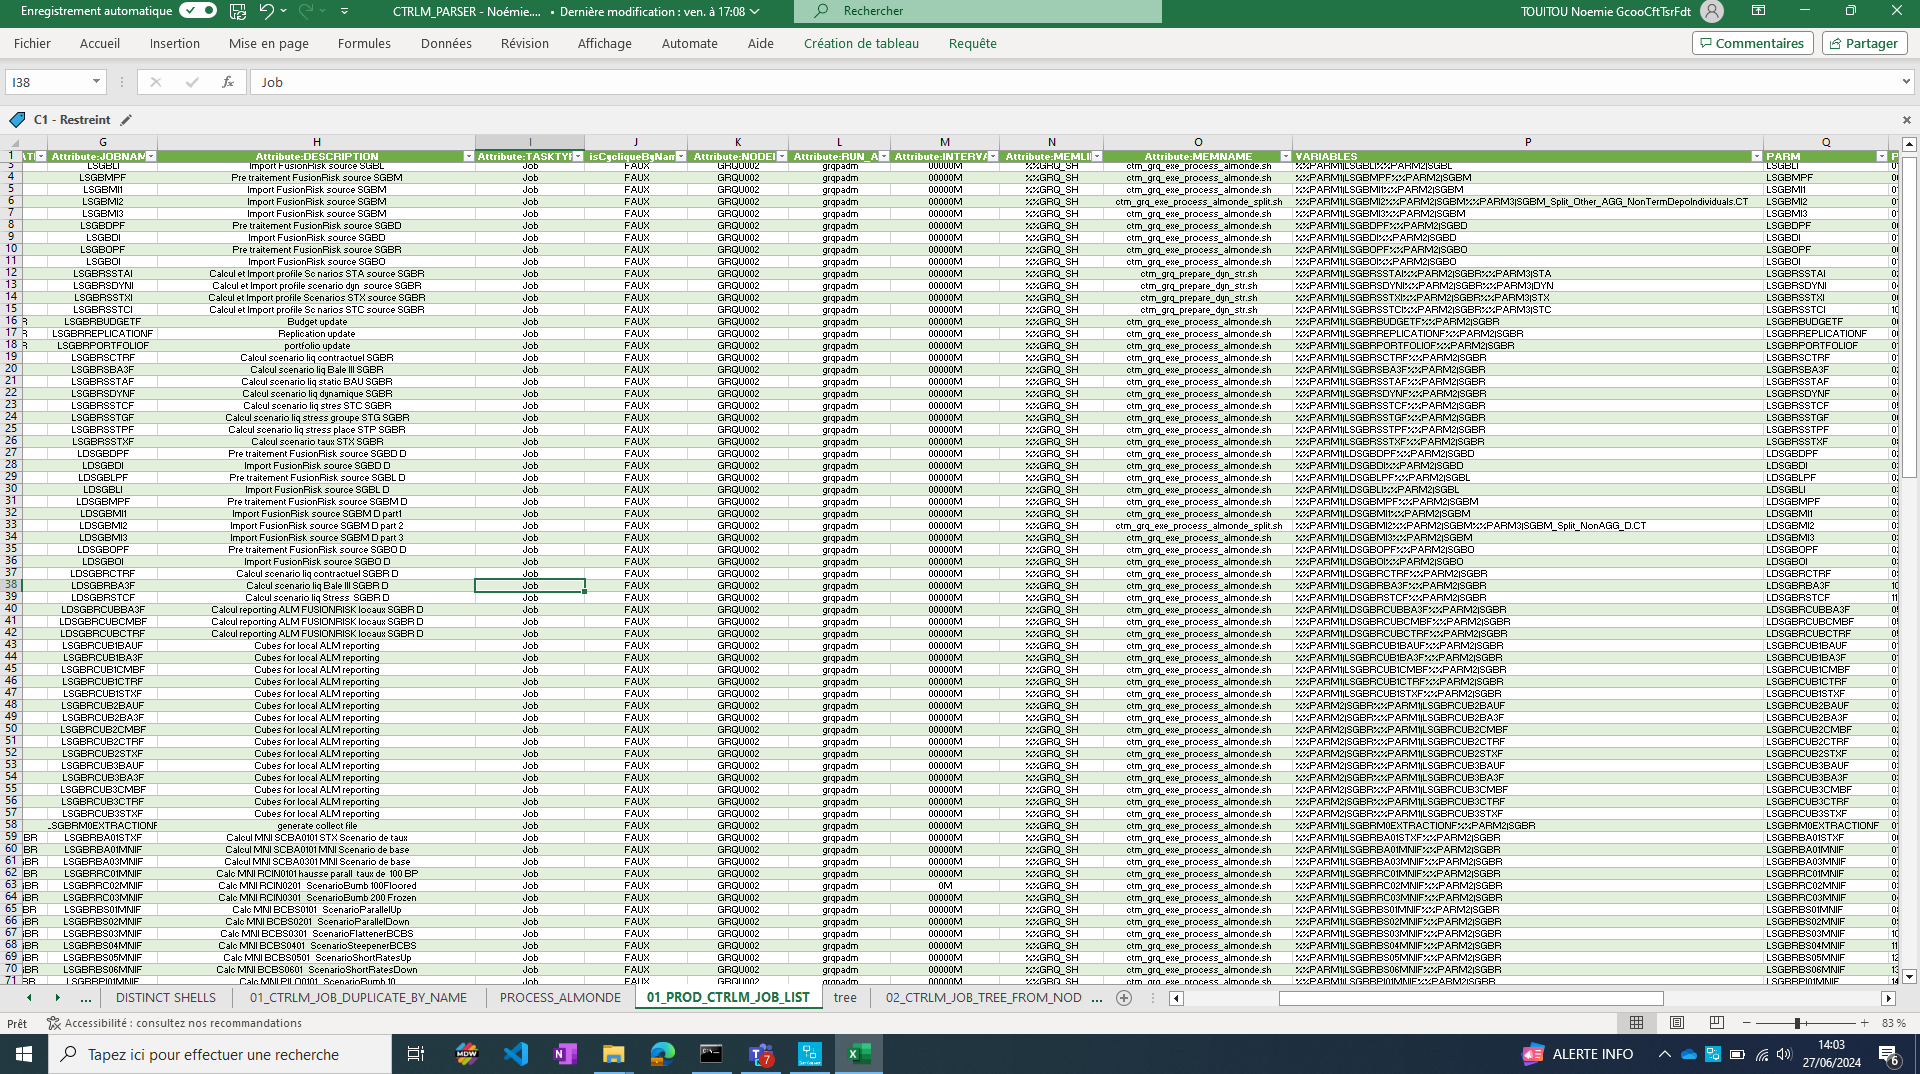The image size is (1920, 1074).
Task: Expand the formula bar chevron
Action: point(1905,82)
